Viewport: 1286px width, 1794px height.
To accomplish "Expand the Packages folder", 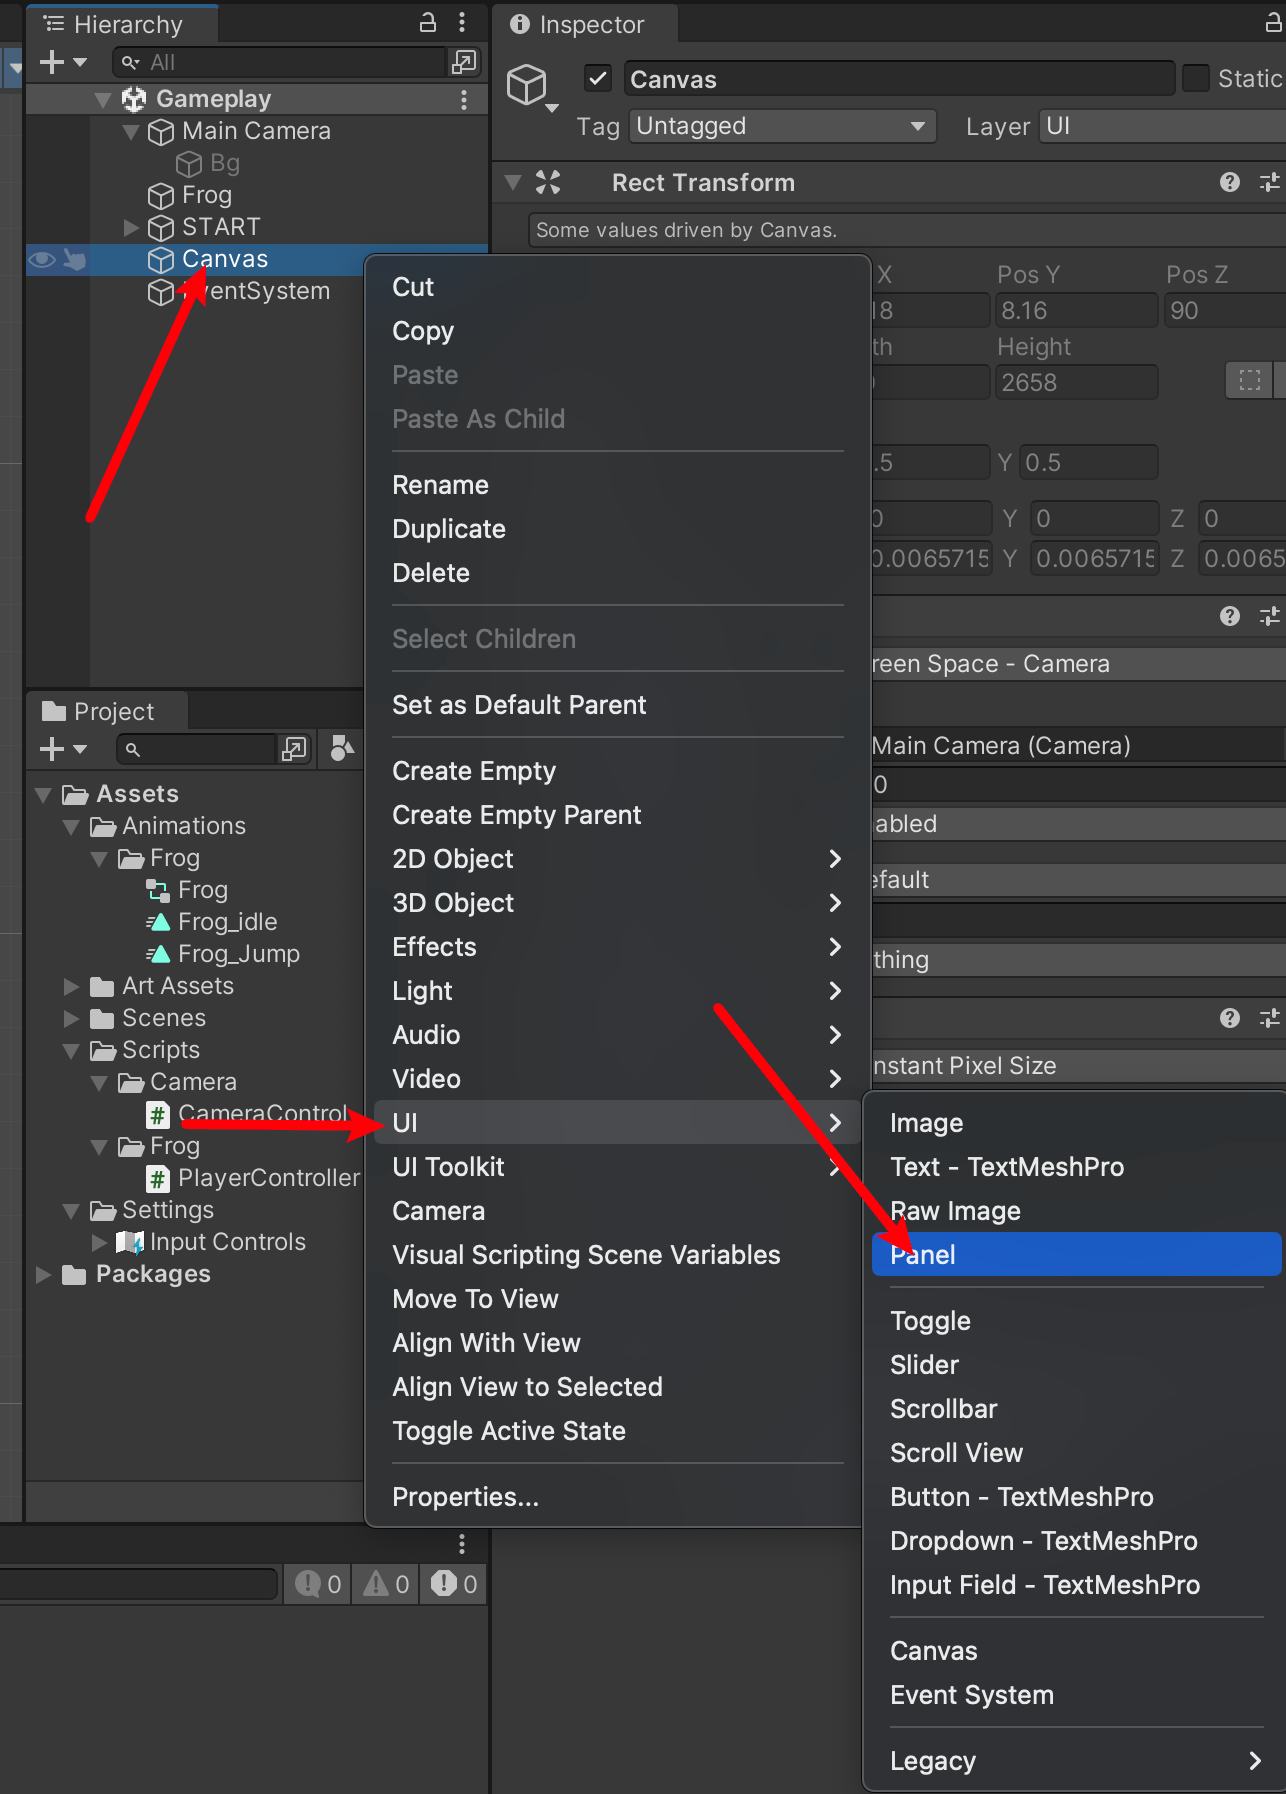I will tap(43, 1275).
